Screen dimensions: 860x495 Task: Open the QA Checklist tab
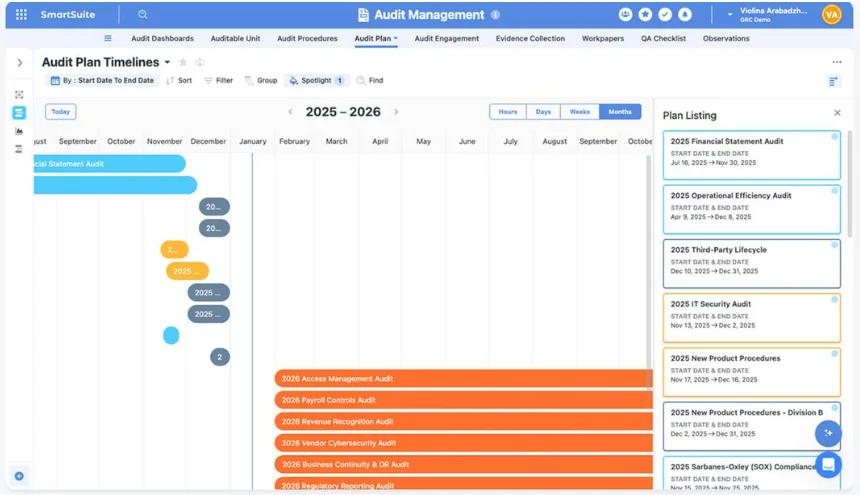click(663, 38)
